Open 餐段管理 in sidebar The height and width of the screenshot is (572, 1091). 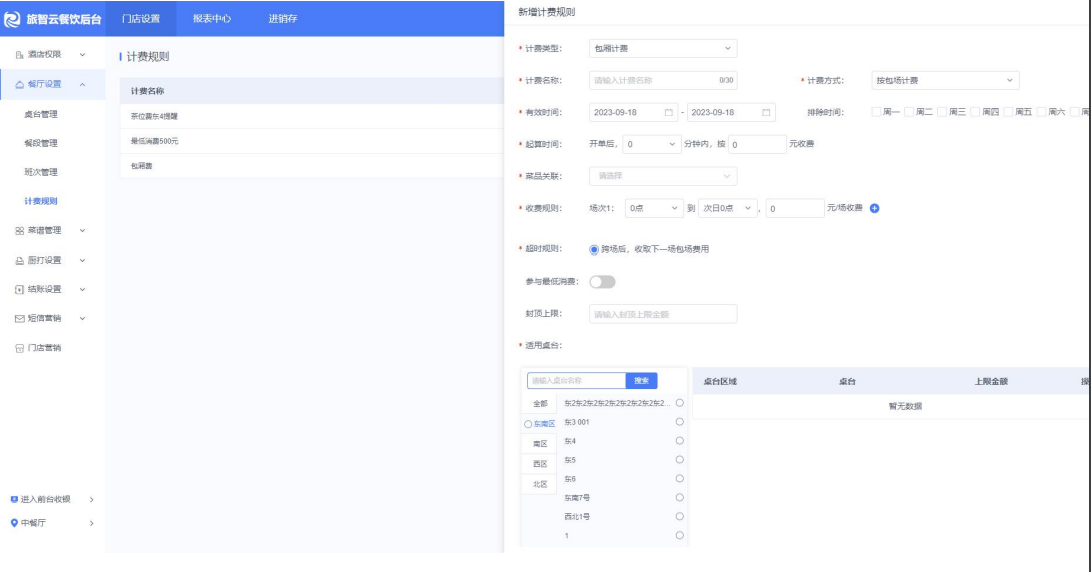coord(40,143)
